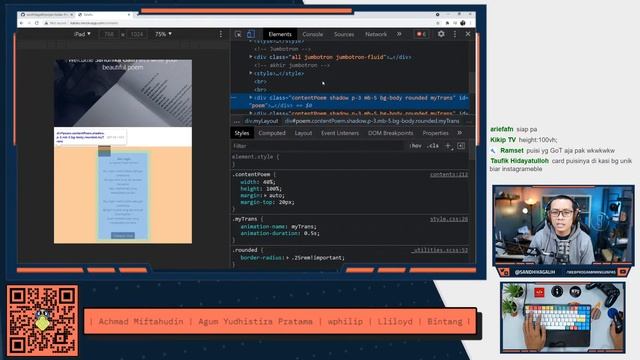Open the Layout sub-tab
640x360 pixels.
303,133
